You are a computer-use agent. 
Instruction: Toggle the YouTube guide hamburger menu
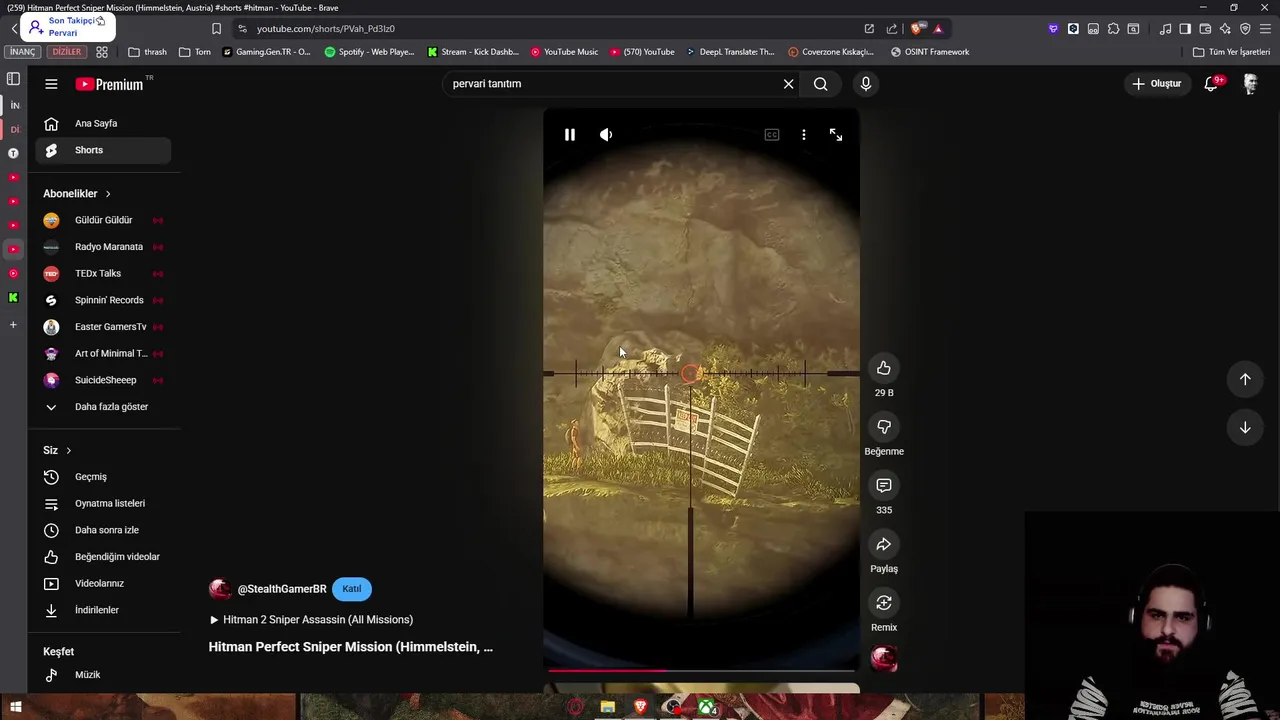[51, 84]
